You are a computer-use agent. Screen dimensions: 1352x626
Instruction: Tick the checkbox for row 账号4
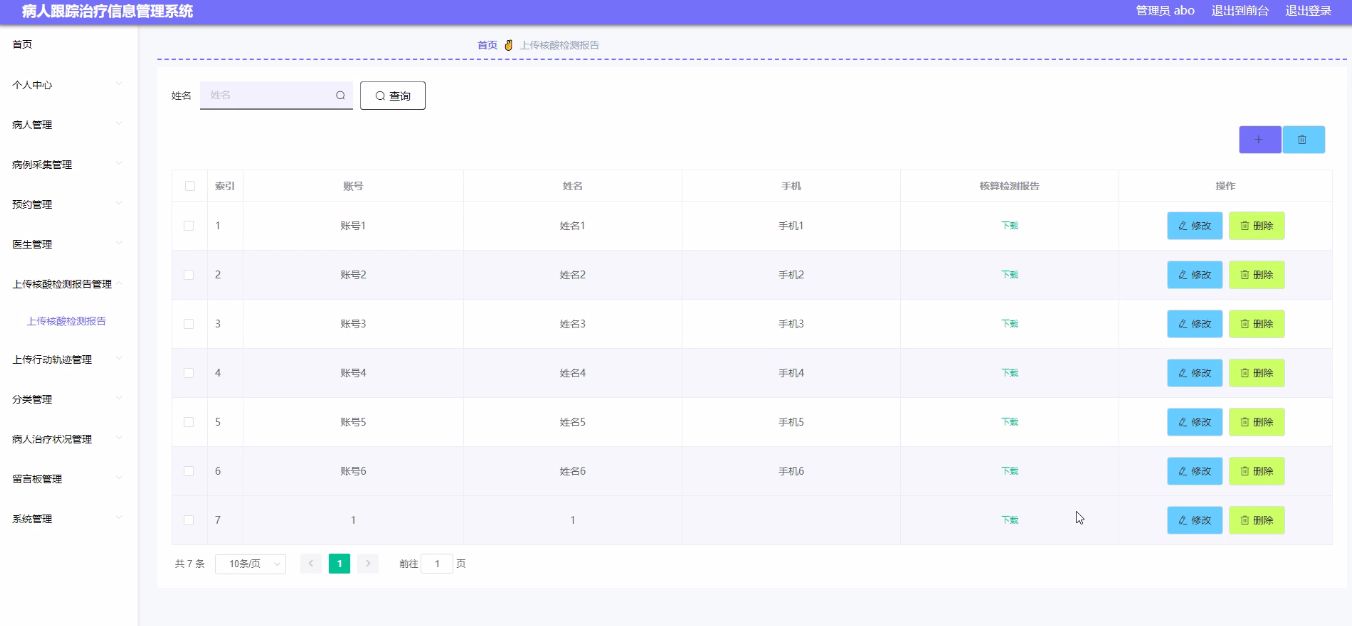pos(189,373)
